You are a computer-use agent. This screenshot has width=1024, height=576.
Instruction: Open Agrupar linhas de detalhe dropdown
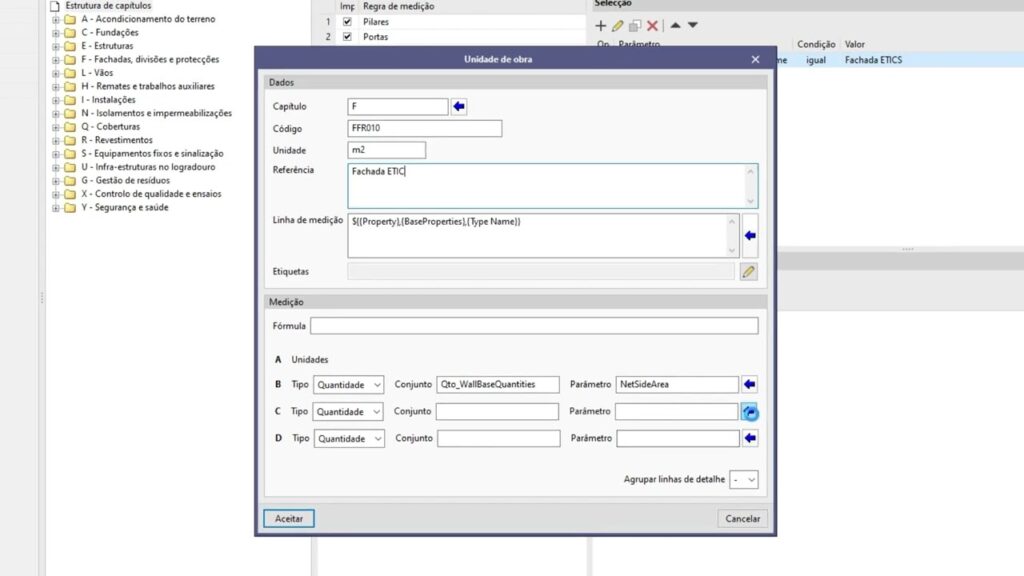(x=744, y=480)
